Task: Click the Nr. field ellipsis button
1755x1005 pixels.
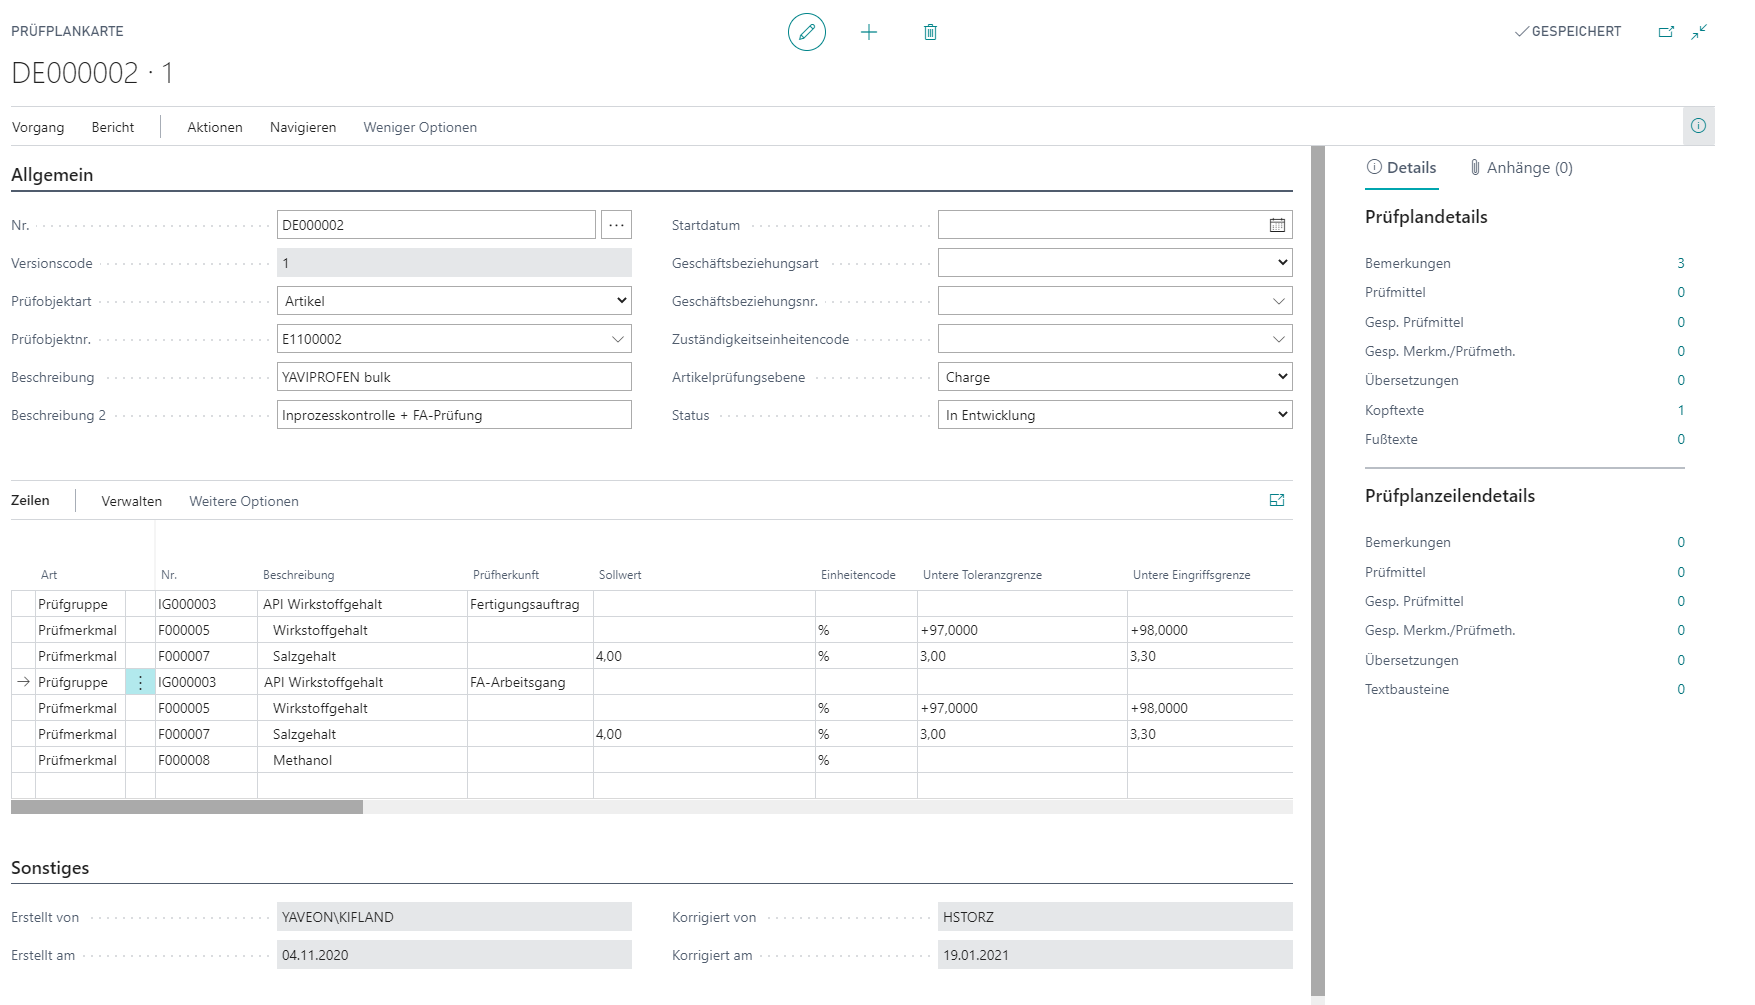Action: point(616,225)
